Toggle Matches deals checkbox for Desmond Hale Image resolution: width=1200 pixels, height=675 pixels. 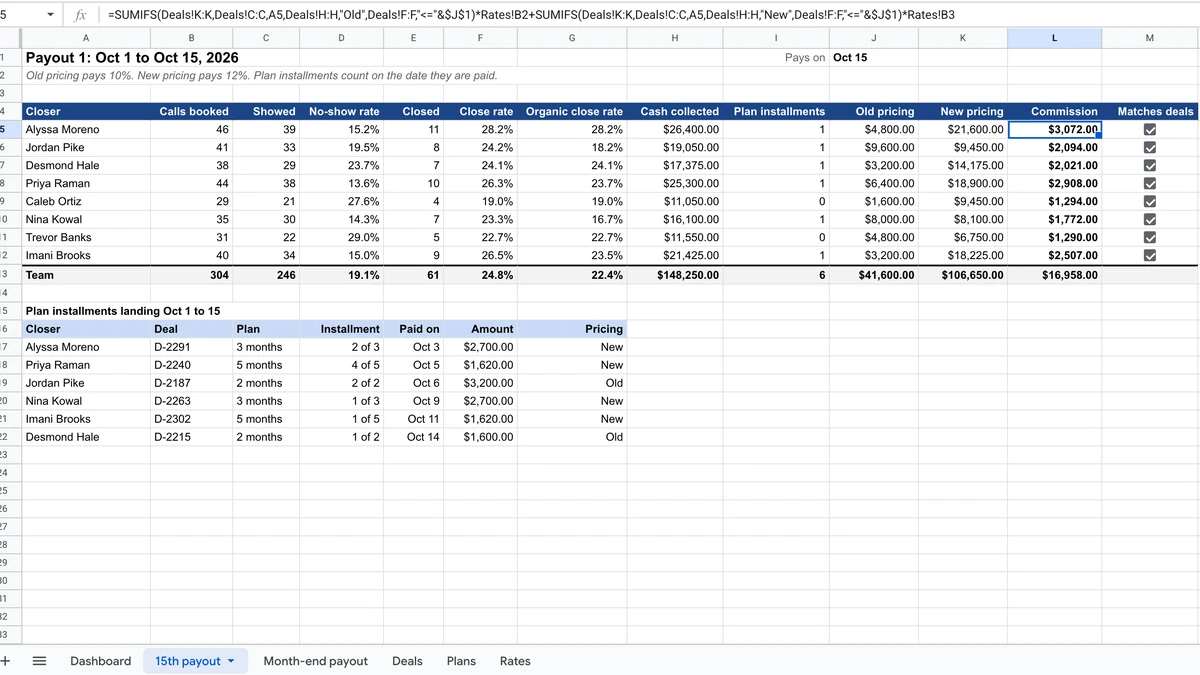(1149, 166)
